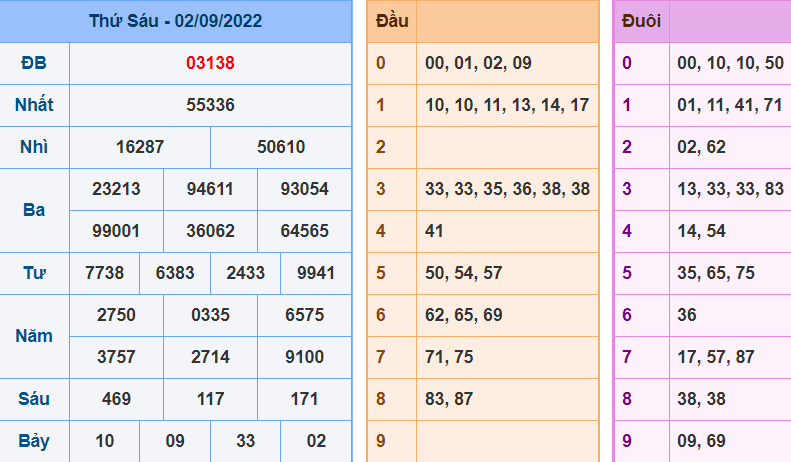Screen dimensions: 791x462
Task: Click Bảy prize number 10
Action: 104,441
